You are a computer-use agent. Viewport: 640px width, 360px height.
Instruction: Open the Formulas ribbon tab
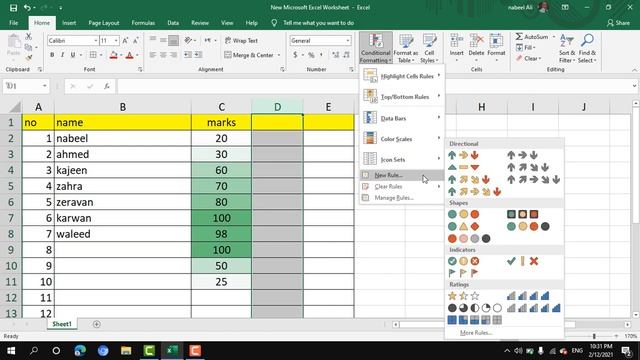pyautogui.click(x=143, y=23)
